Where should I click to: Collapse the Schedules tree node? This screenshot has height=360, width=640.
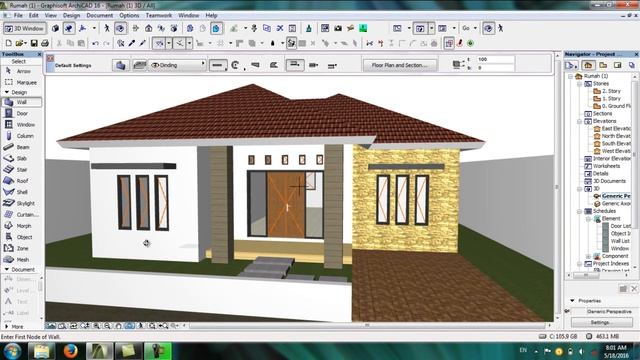coord(579,211)
